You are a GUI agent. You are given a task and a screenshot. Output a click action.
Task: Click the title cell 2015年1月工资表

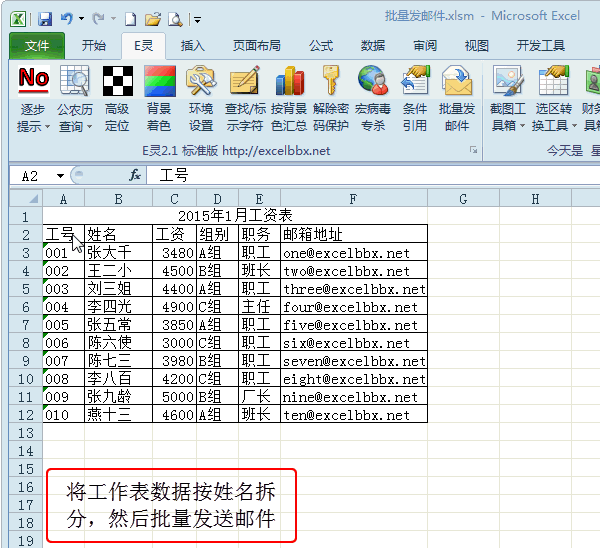tap(235, 216)
